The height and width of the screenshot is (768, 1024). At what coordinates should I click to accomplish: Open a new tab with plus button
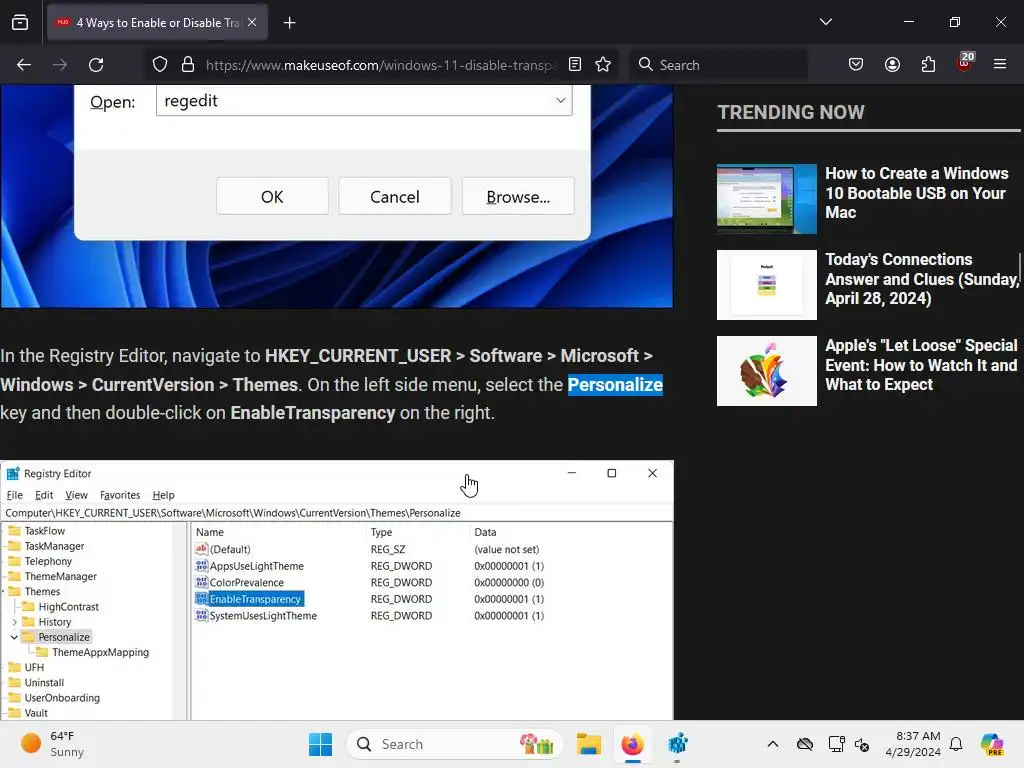pyautogui.click(x=290, y=23)
